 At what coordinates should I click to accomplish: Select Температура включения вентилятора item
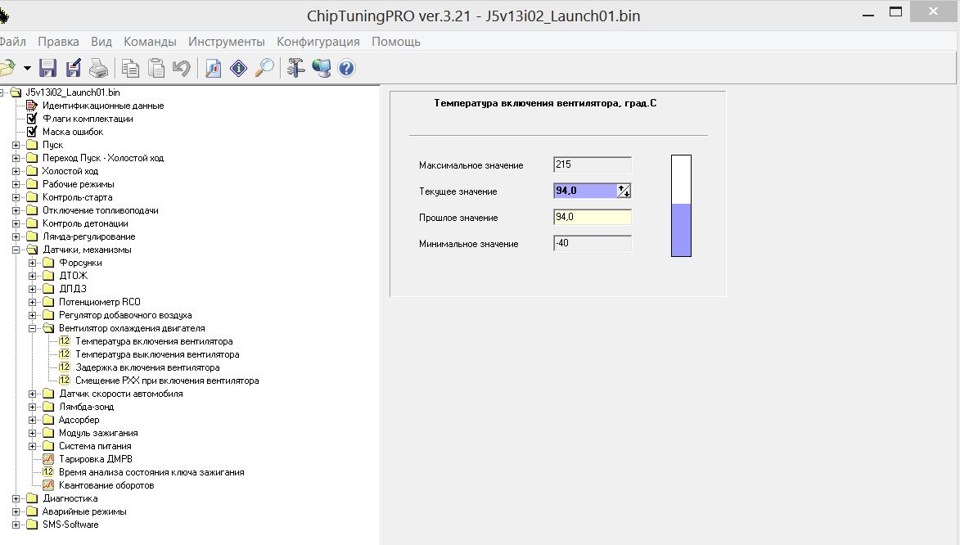point(154,341)
